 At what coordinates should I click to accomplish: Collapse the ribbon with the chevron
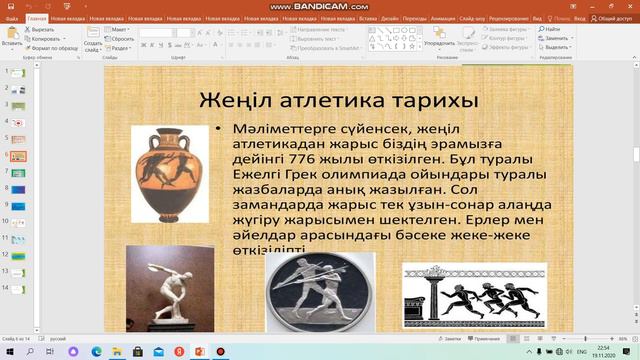(634, 58)
